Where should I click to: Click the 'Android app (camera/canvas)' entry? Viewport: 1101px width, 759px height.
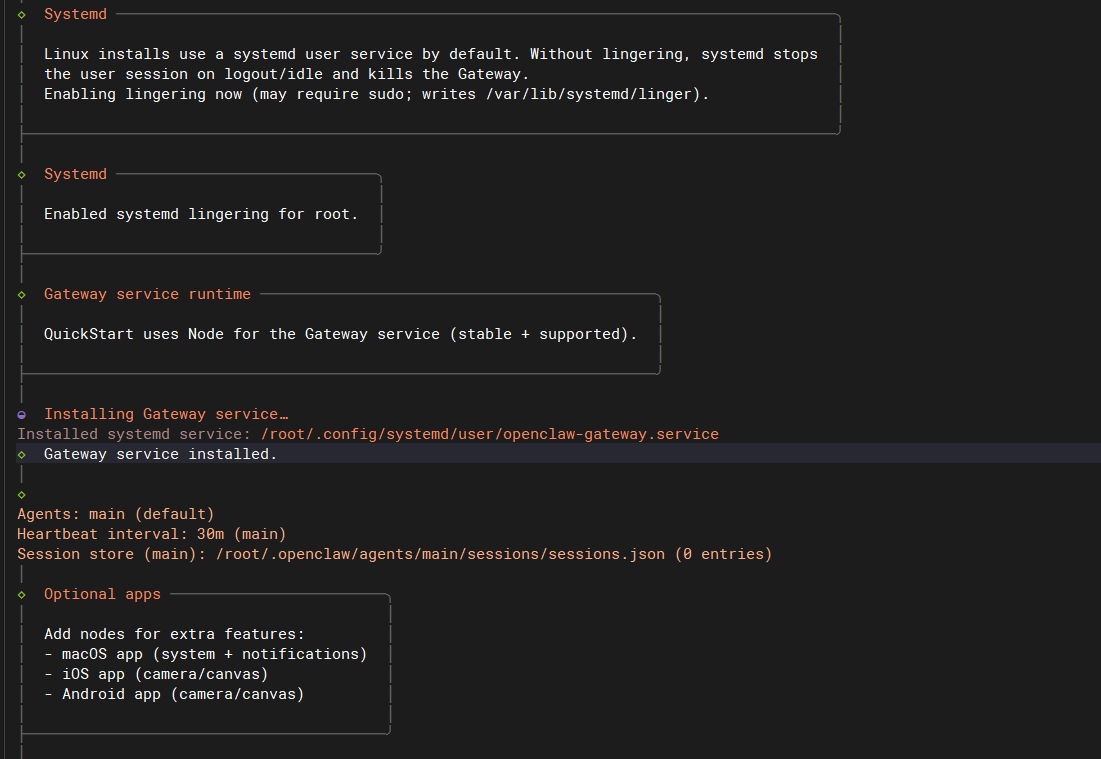[183, 694]
